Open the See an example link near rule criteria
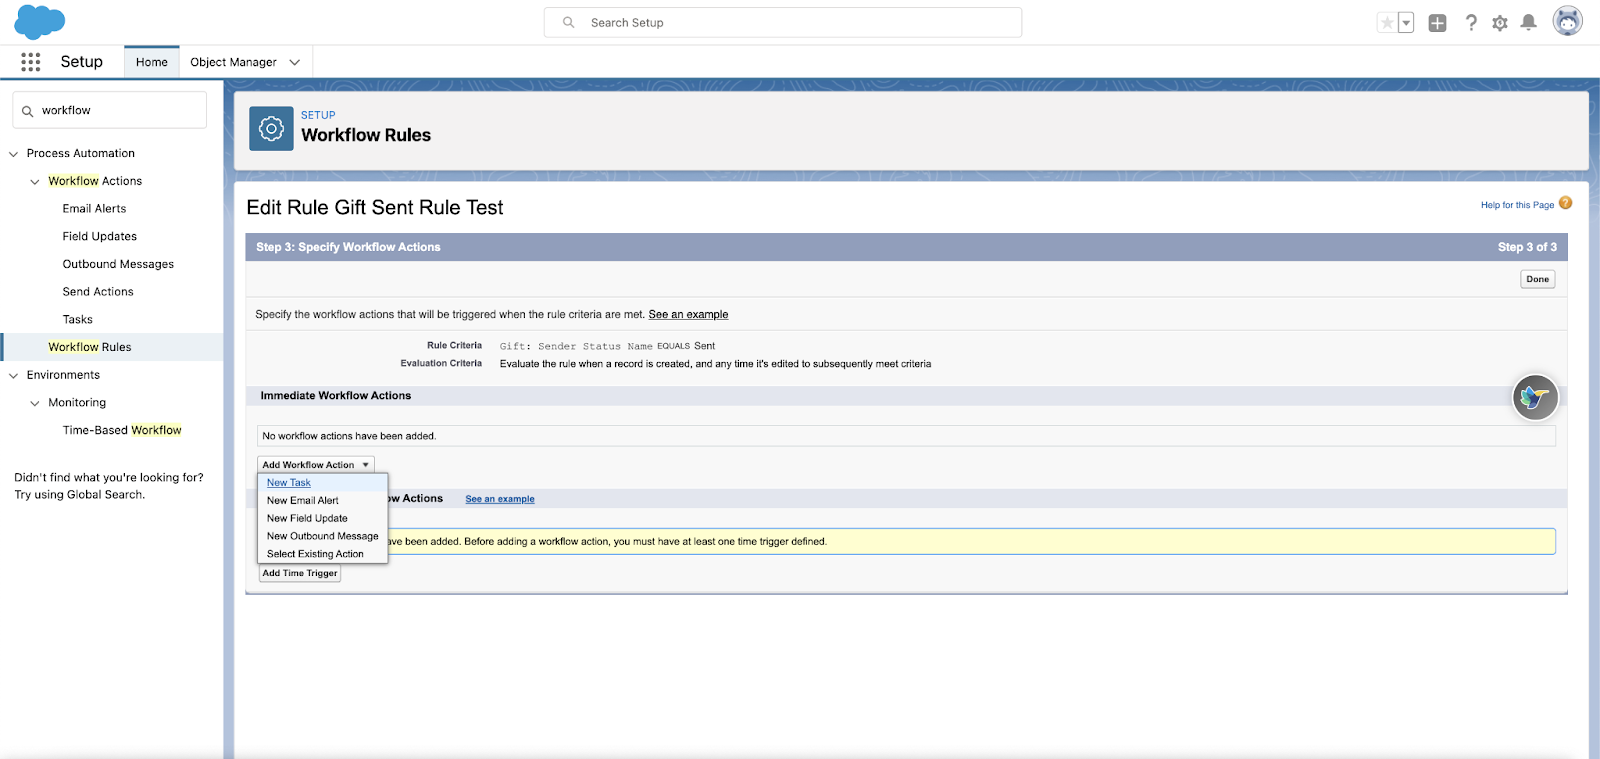Viewport: 1600px width, 759px height. (x=688, y=314)
